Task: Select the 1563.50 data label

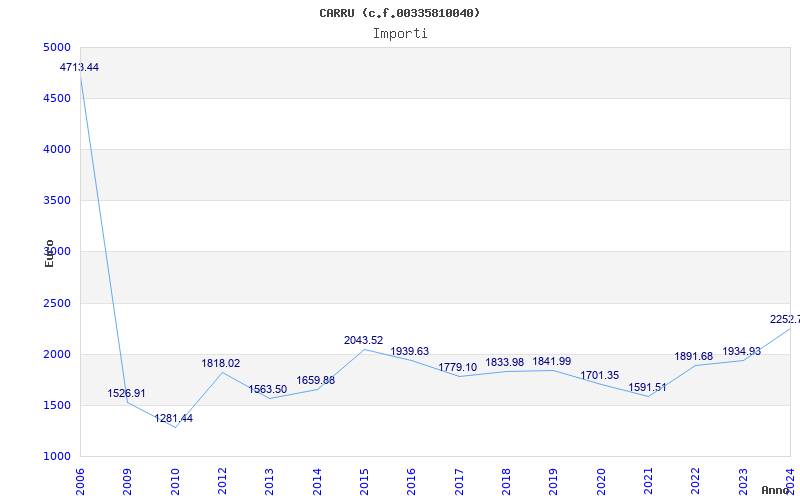Action: point(268,389)
